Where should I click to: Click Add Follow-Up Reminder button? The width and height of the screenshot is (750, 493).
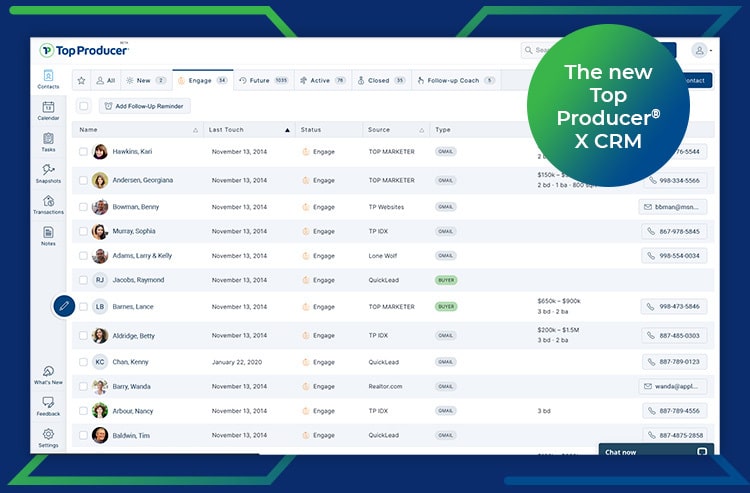[144, 106]
